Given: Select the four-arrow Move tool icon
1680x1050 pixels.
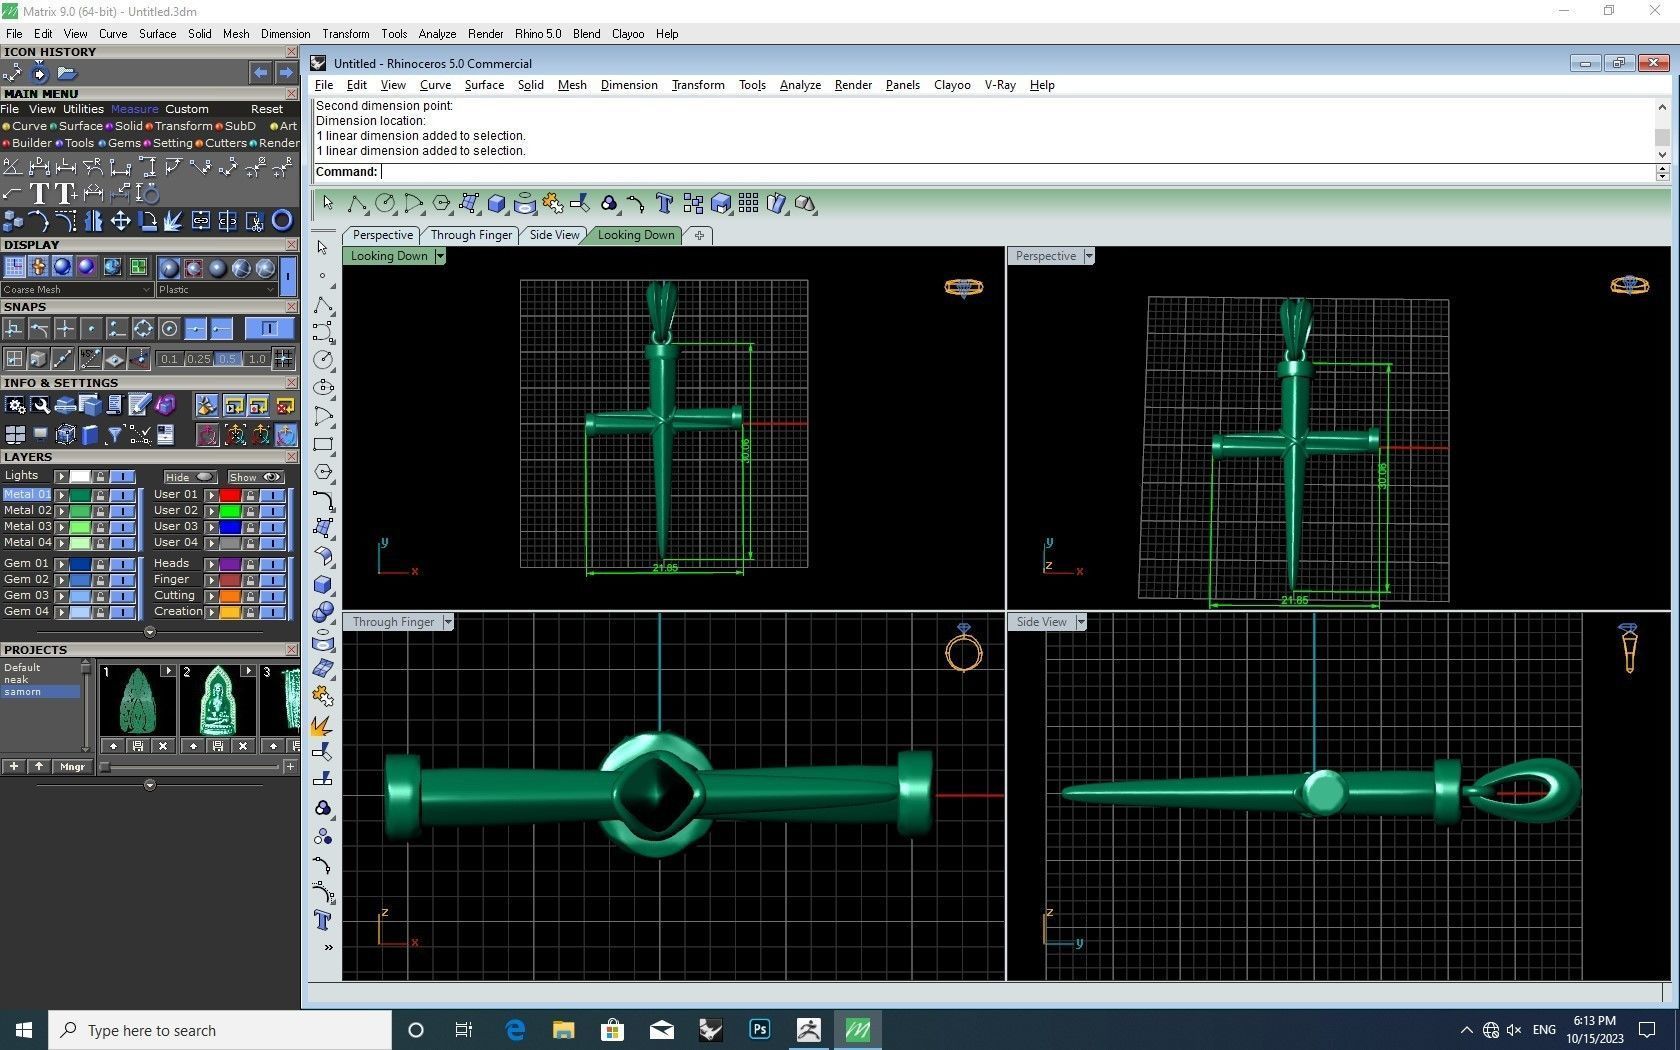Looking at the screenshot, I should click(x=120, y=220).
